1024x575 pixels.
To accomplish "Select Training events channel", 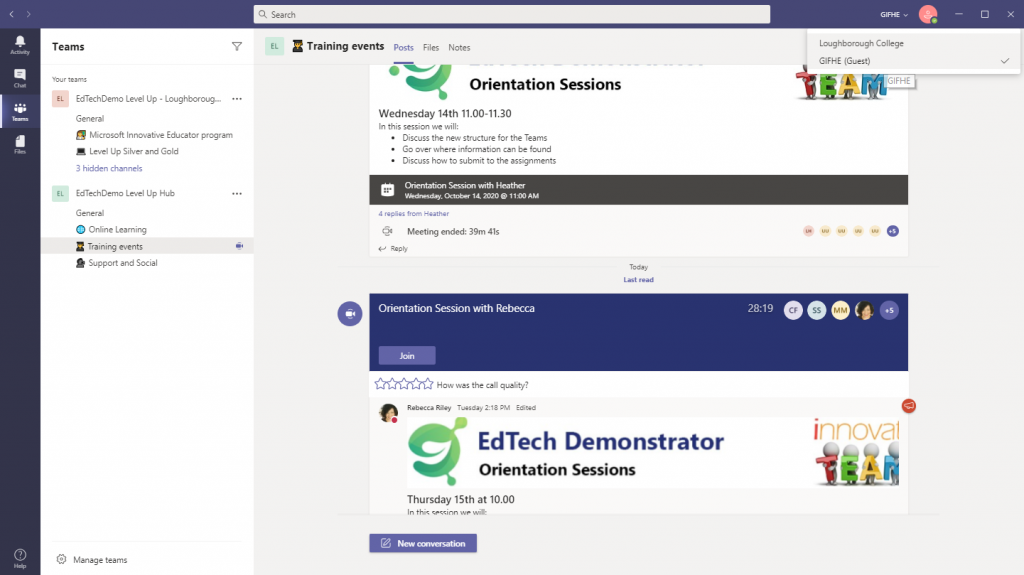I will [148, 246].
